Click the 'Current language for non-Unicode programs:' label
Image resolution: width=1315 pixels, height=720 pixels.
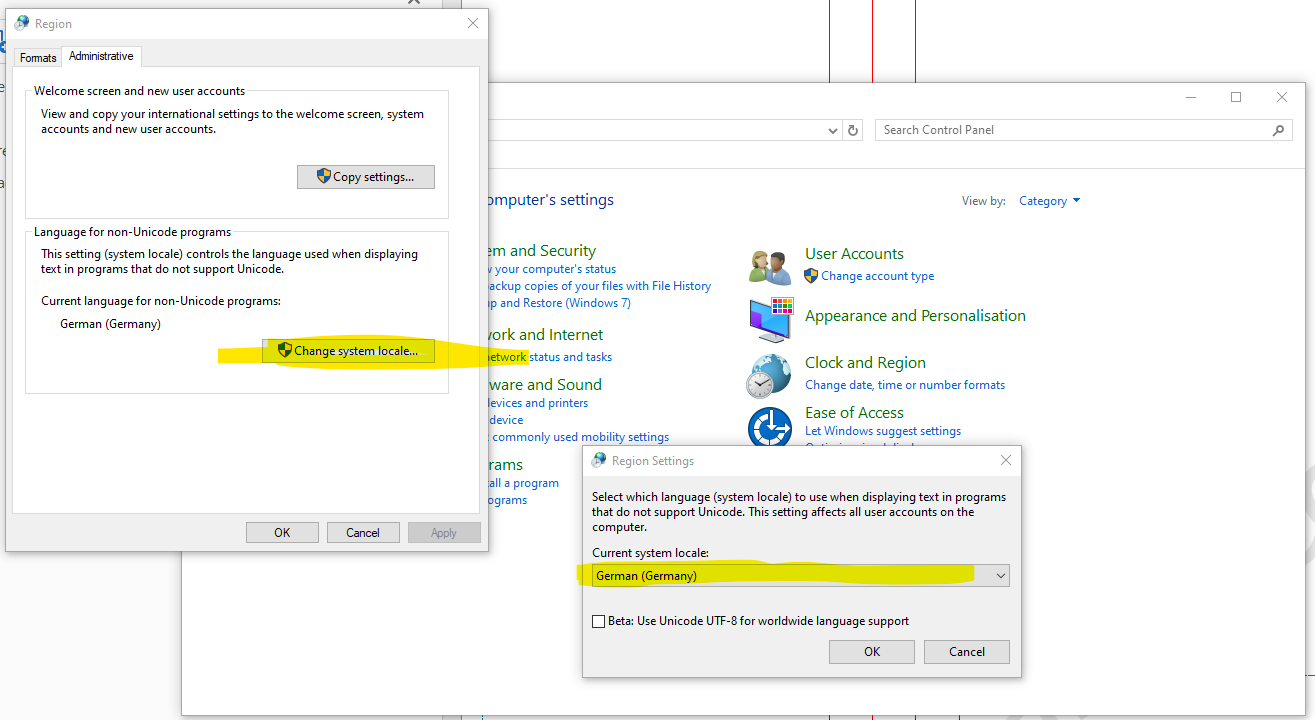(161, 301)
